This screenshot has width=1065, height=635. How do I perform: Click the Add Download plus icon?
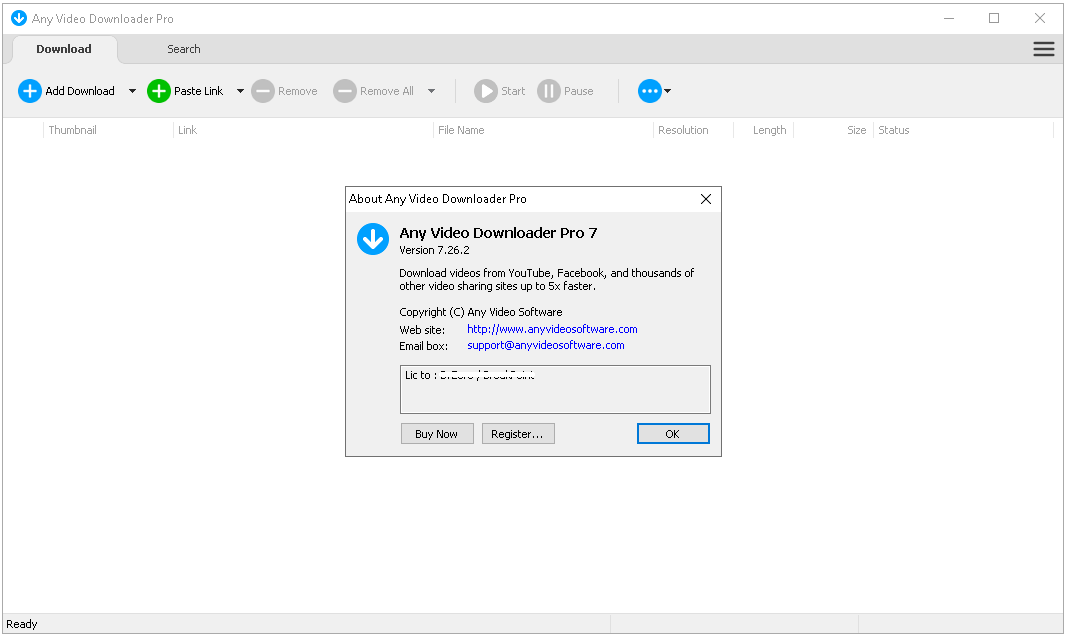(29, 91)
